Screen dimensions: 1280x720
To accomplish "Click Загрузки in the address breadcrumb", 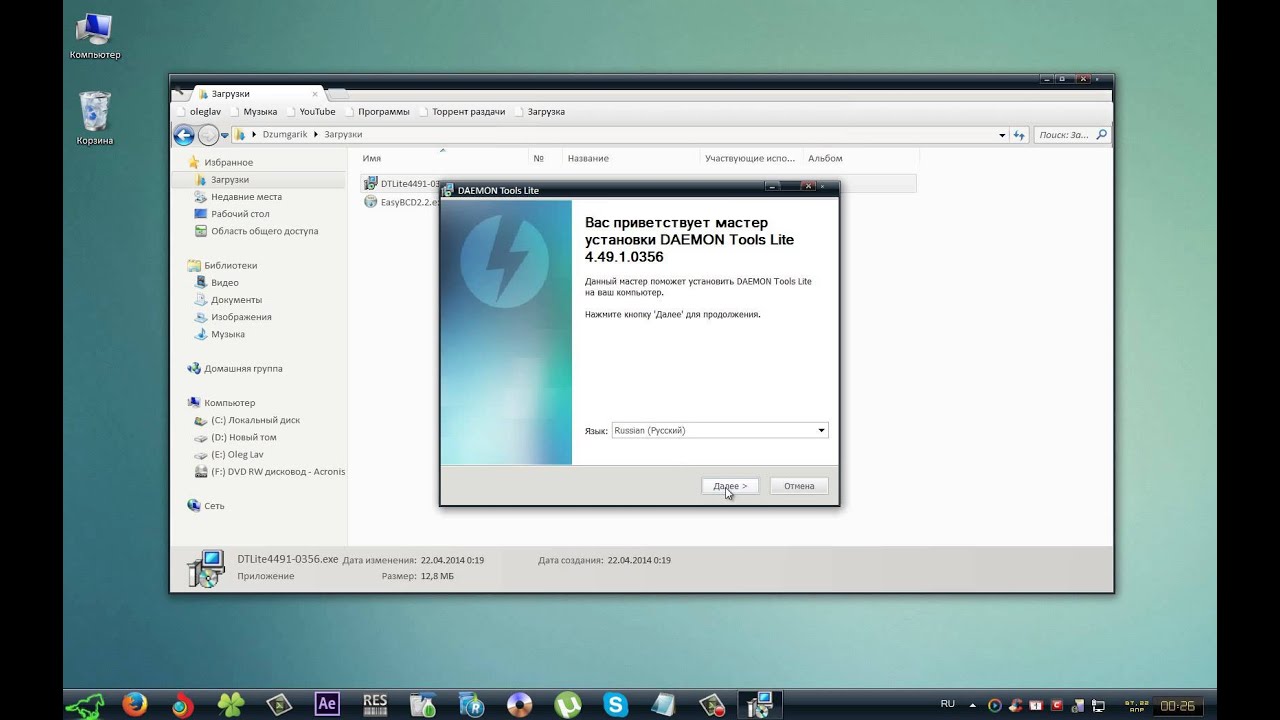I will coord(343,134).
